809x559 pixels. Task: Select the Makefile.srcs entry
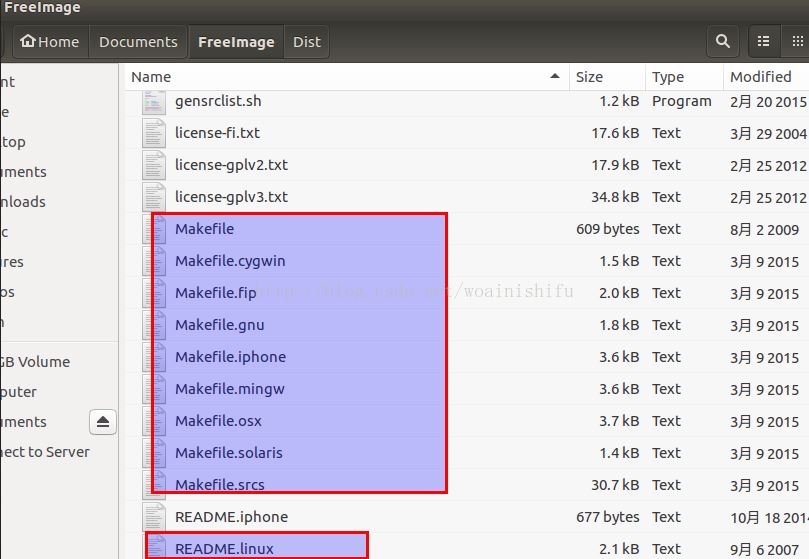click(220, 485)
